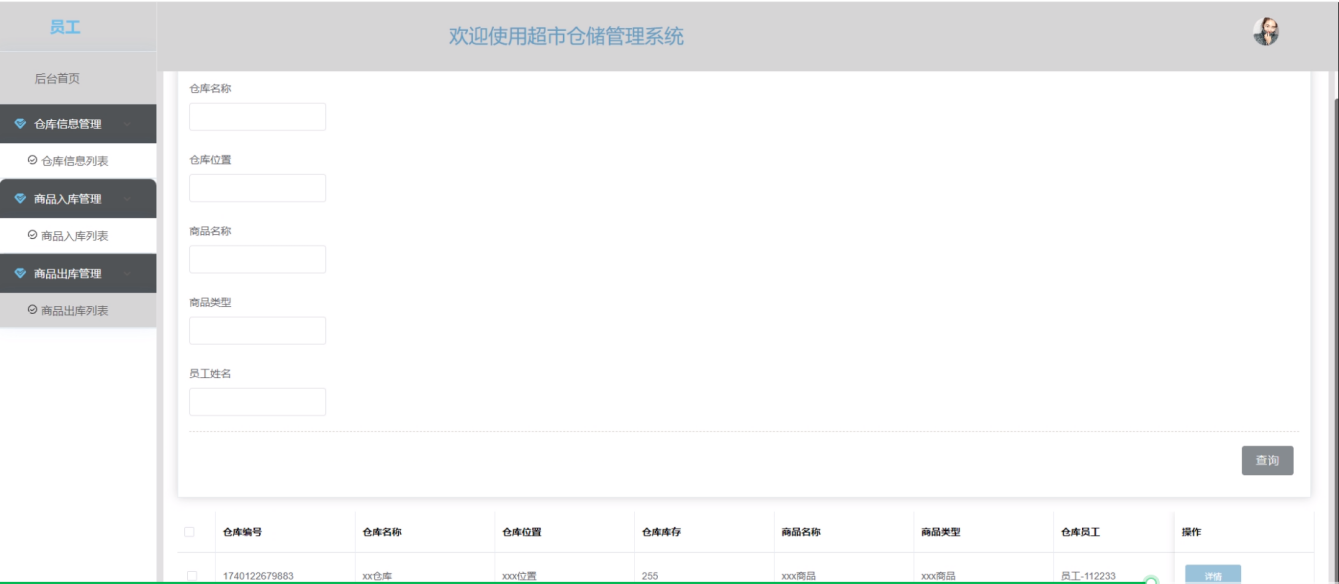Go to 后台首页 in the sidebar
The height and width of the screenshot is (584, 1339).
[57, 78]
